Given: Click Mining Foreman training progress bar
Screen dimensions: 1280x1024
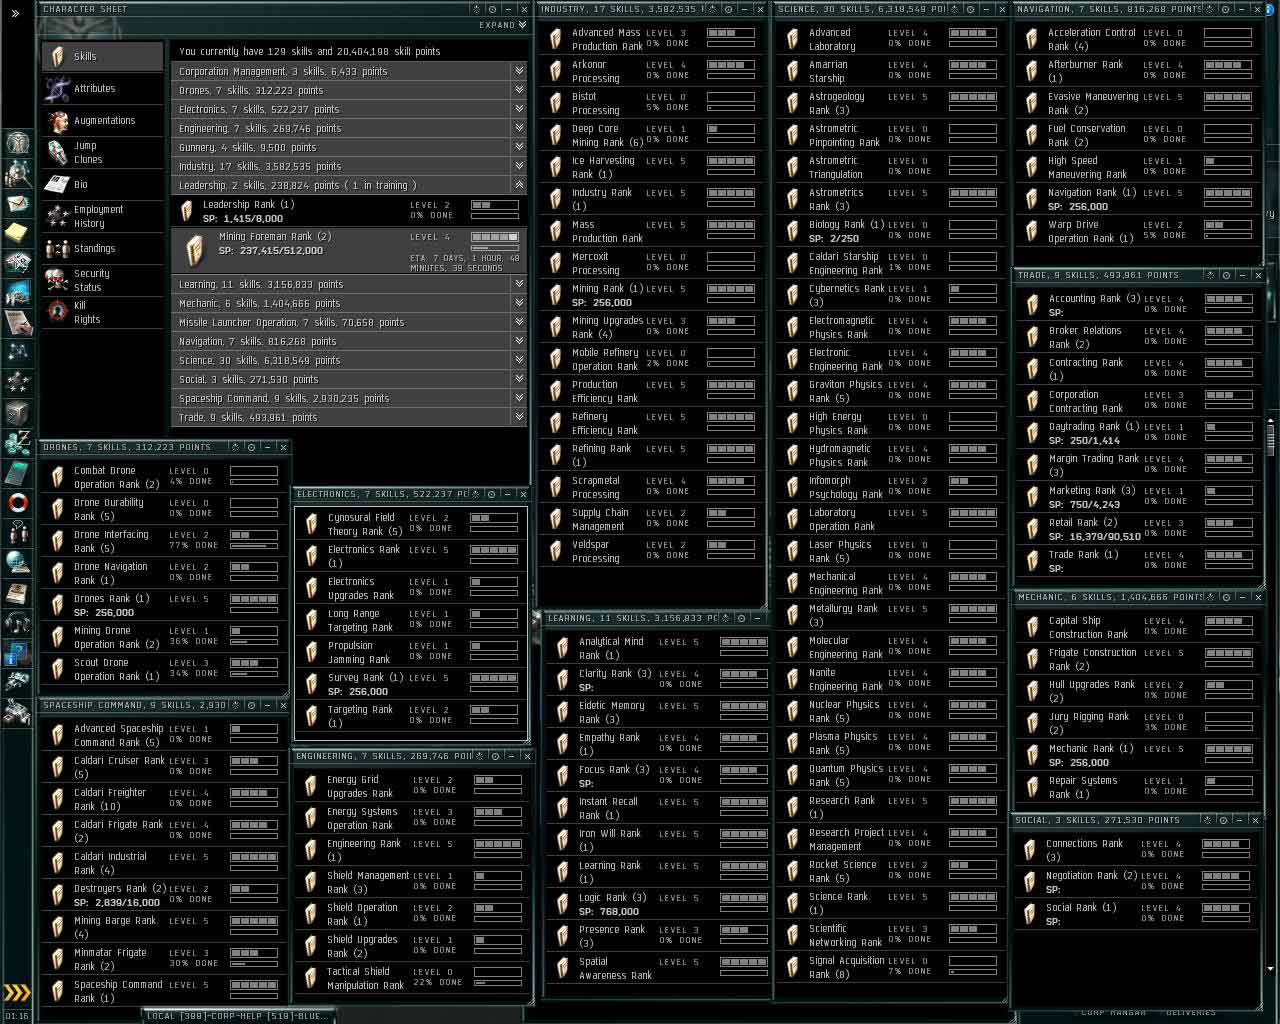Looking at the screenshot, I should pyautogui.click(x=494, y=248).
